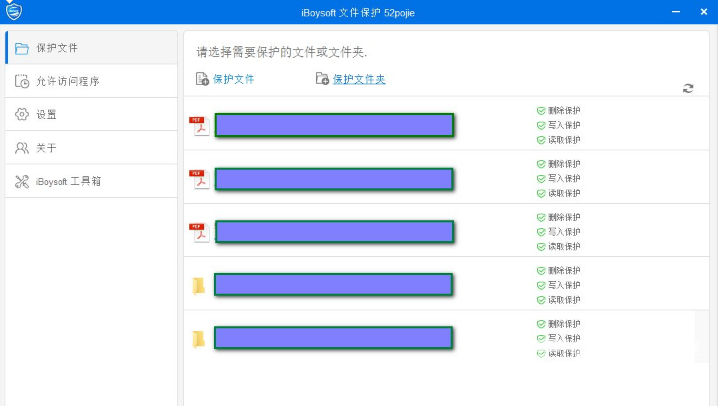
Task: Click the PDF icon of the first protected file
Action: click(x=199, y=125)
